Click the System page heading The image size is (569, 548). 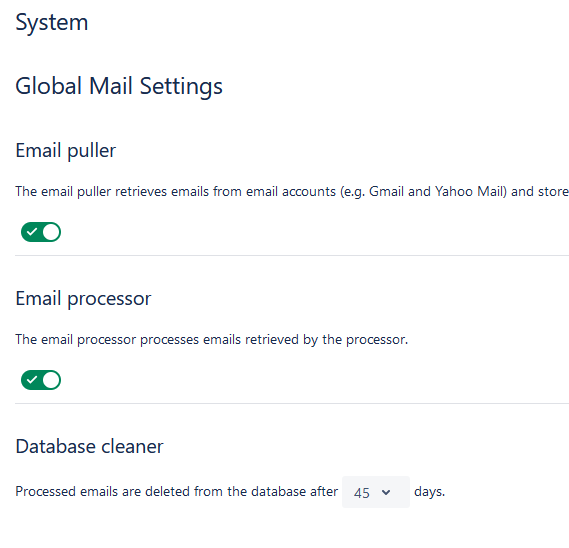click(x=52, y=23)
